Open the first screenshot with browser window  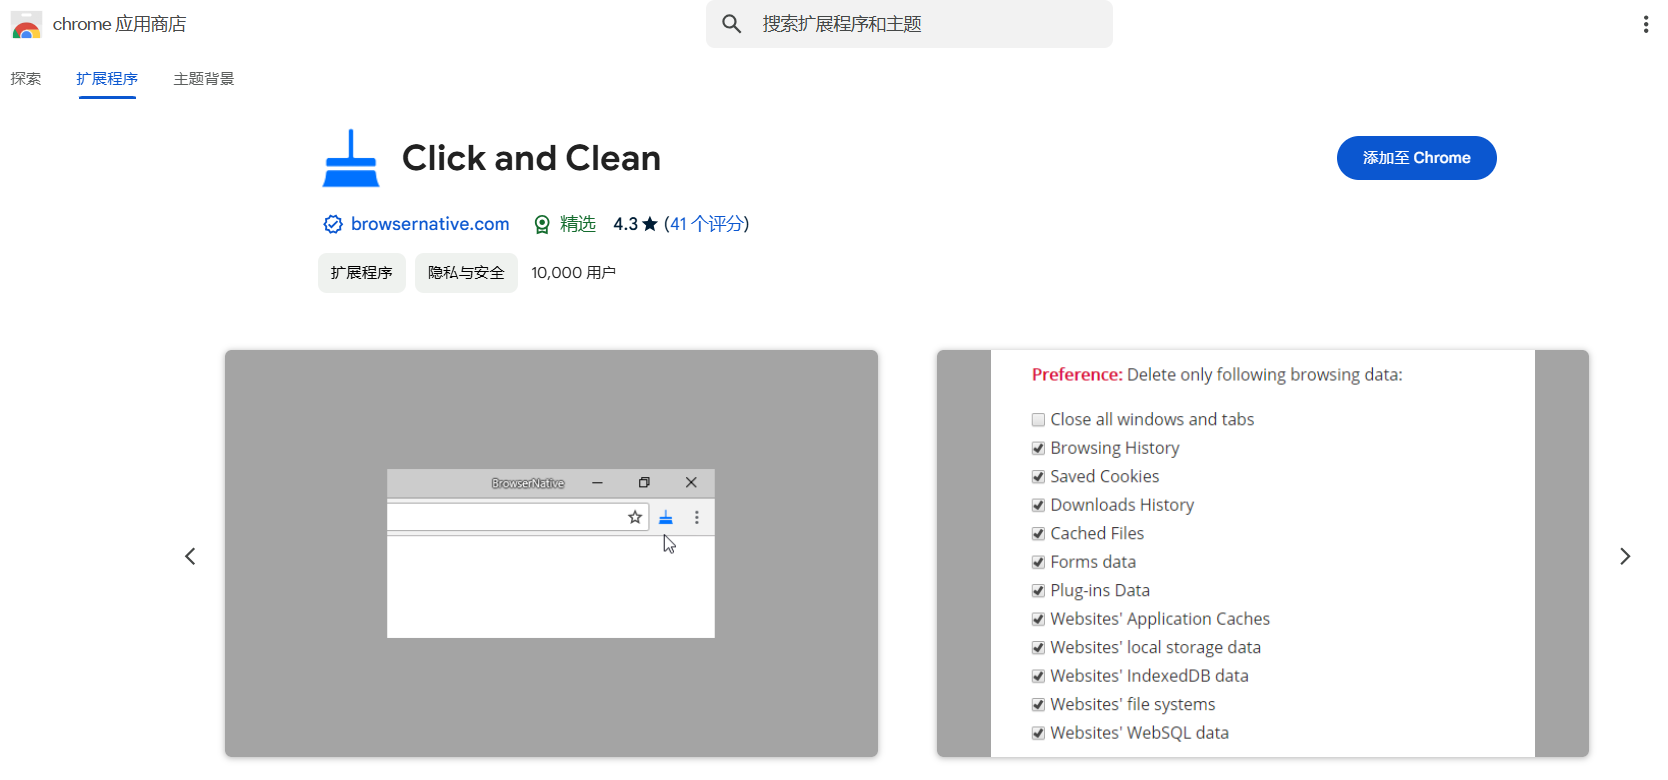point(551,553)
